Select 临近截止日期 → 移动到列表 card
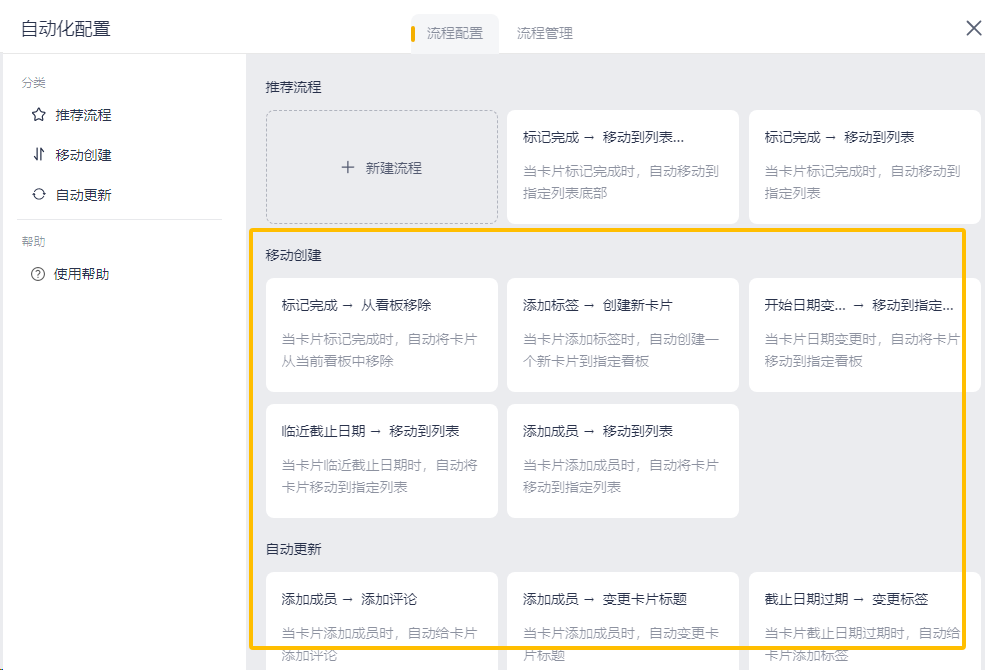Screen dimensions: 985x670 point(382,460)
